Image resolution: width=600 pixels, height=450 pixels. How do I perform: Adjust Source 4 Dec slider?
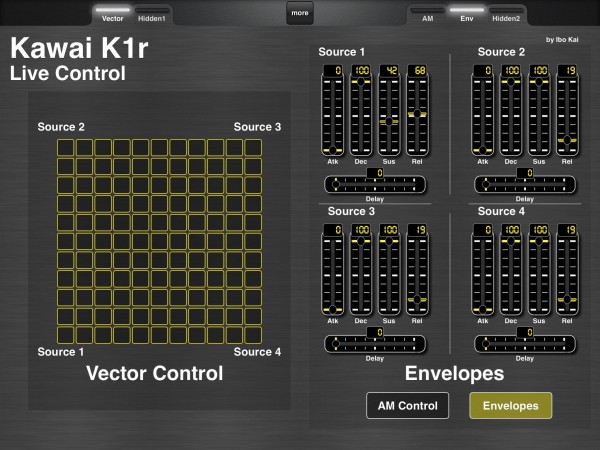pos(510,275)
